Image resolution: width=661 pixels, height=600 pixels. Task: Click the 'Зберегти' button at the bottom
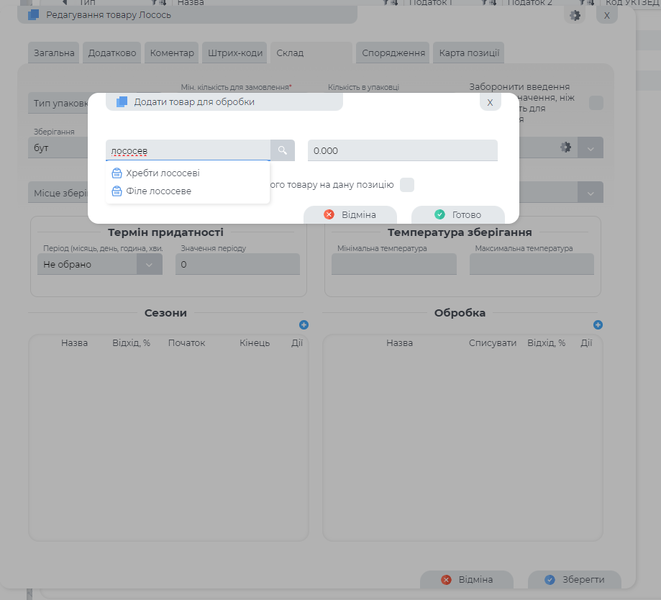coord(575,580)
